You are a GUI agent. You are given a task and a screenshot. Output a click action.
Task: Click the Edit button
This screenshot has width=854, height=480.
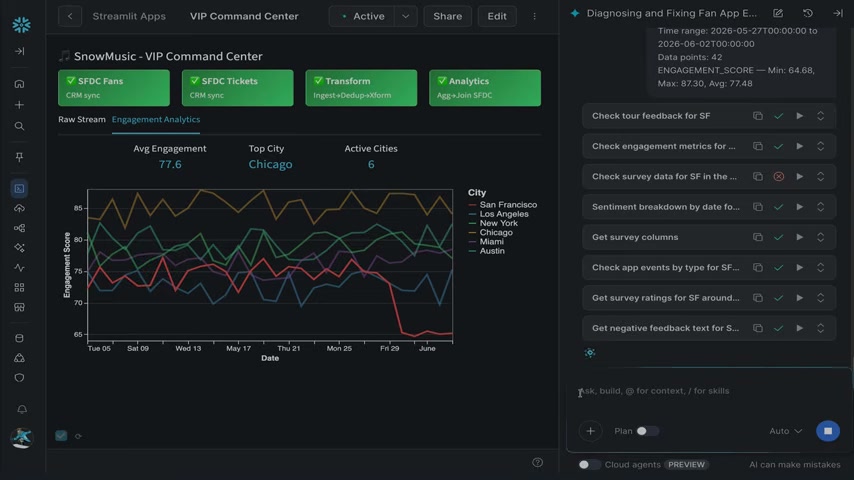tap(497, 16)
